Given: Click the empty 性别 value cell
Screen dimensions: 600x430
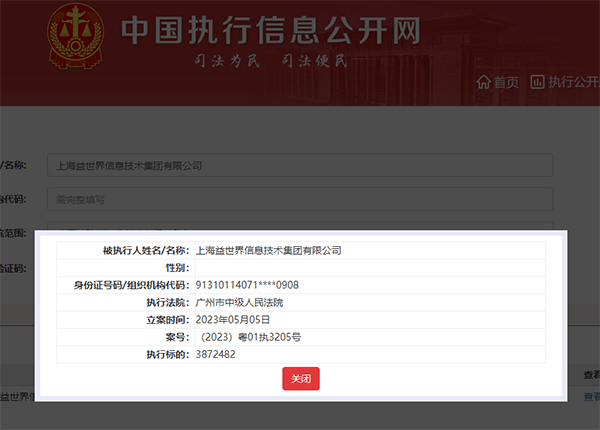Looking at the screenshot, I should click(370, 268).
